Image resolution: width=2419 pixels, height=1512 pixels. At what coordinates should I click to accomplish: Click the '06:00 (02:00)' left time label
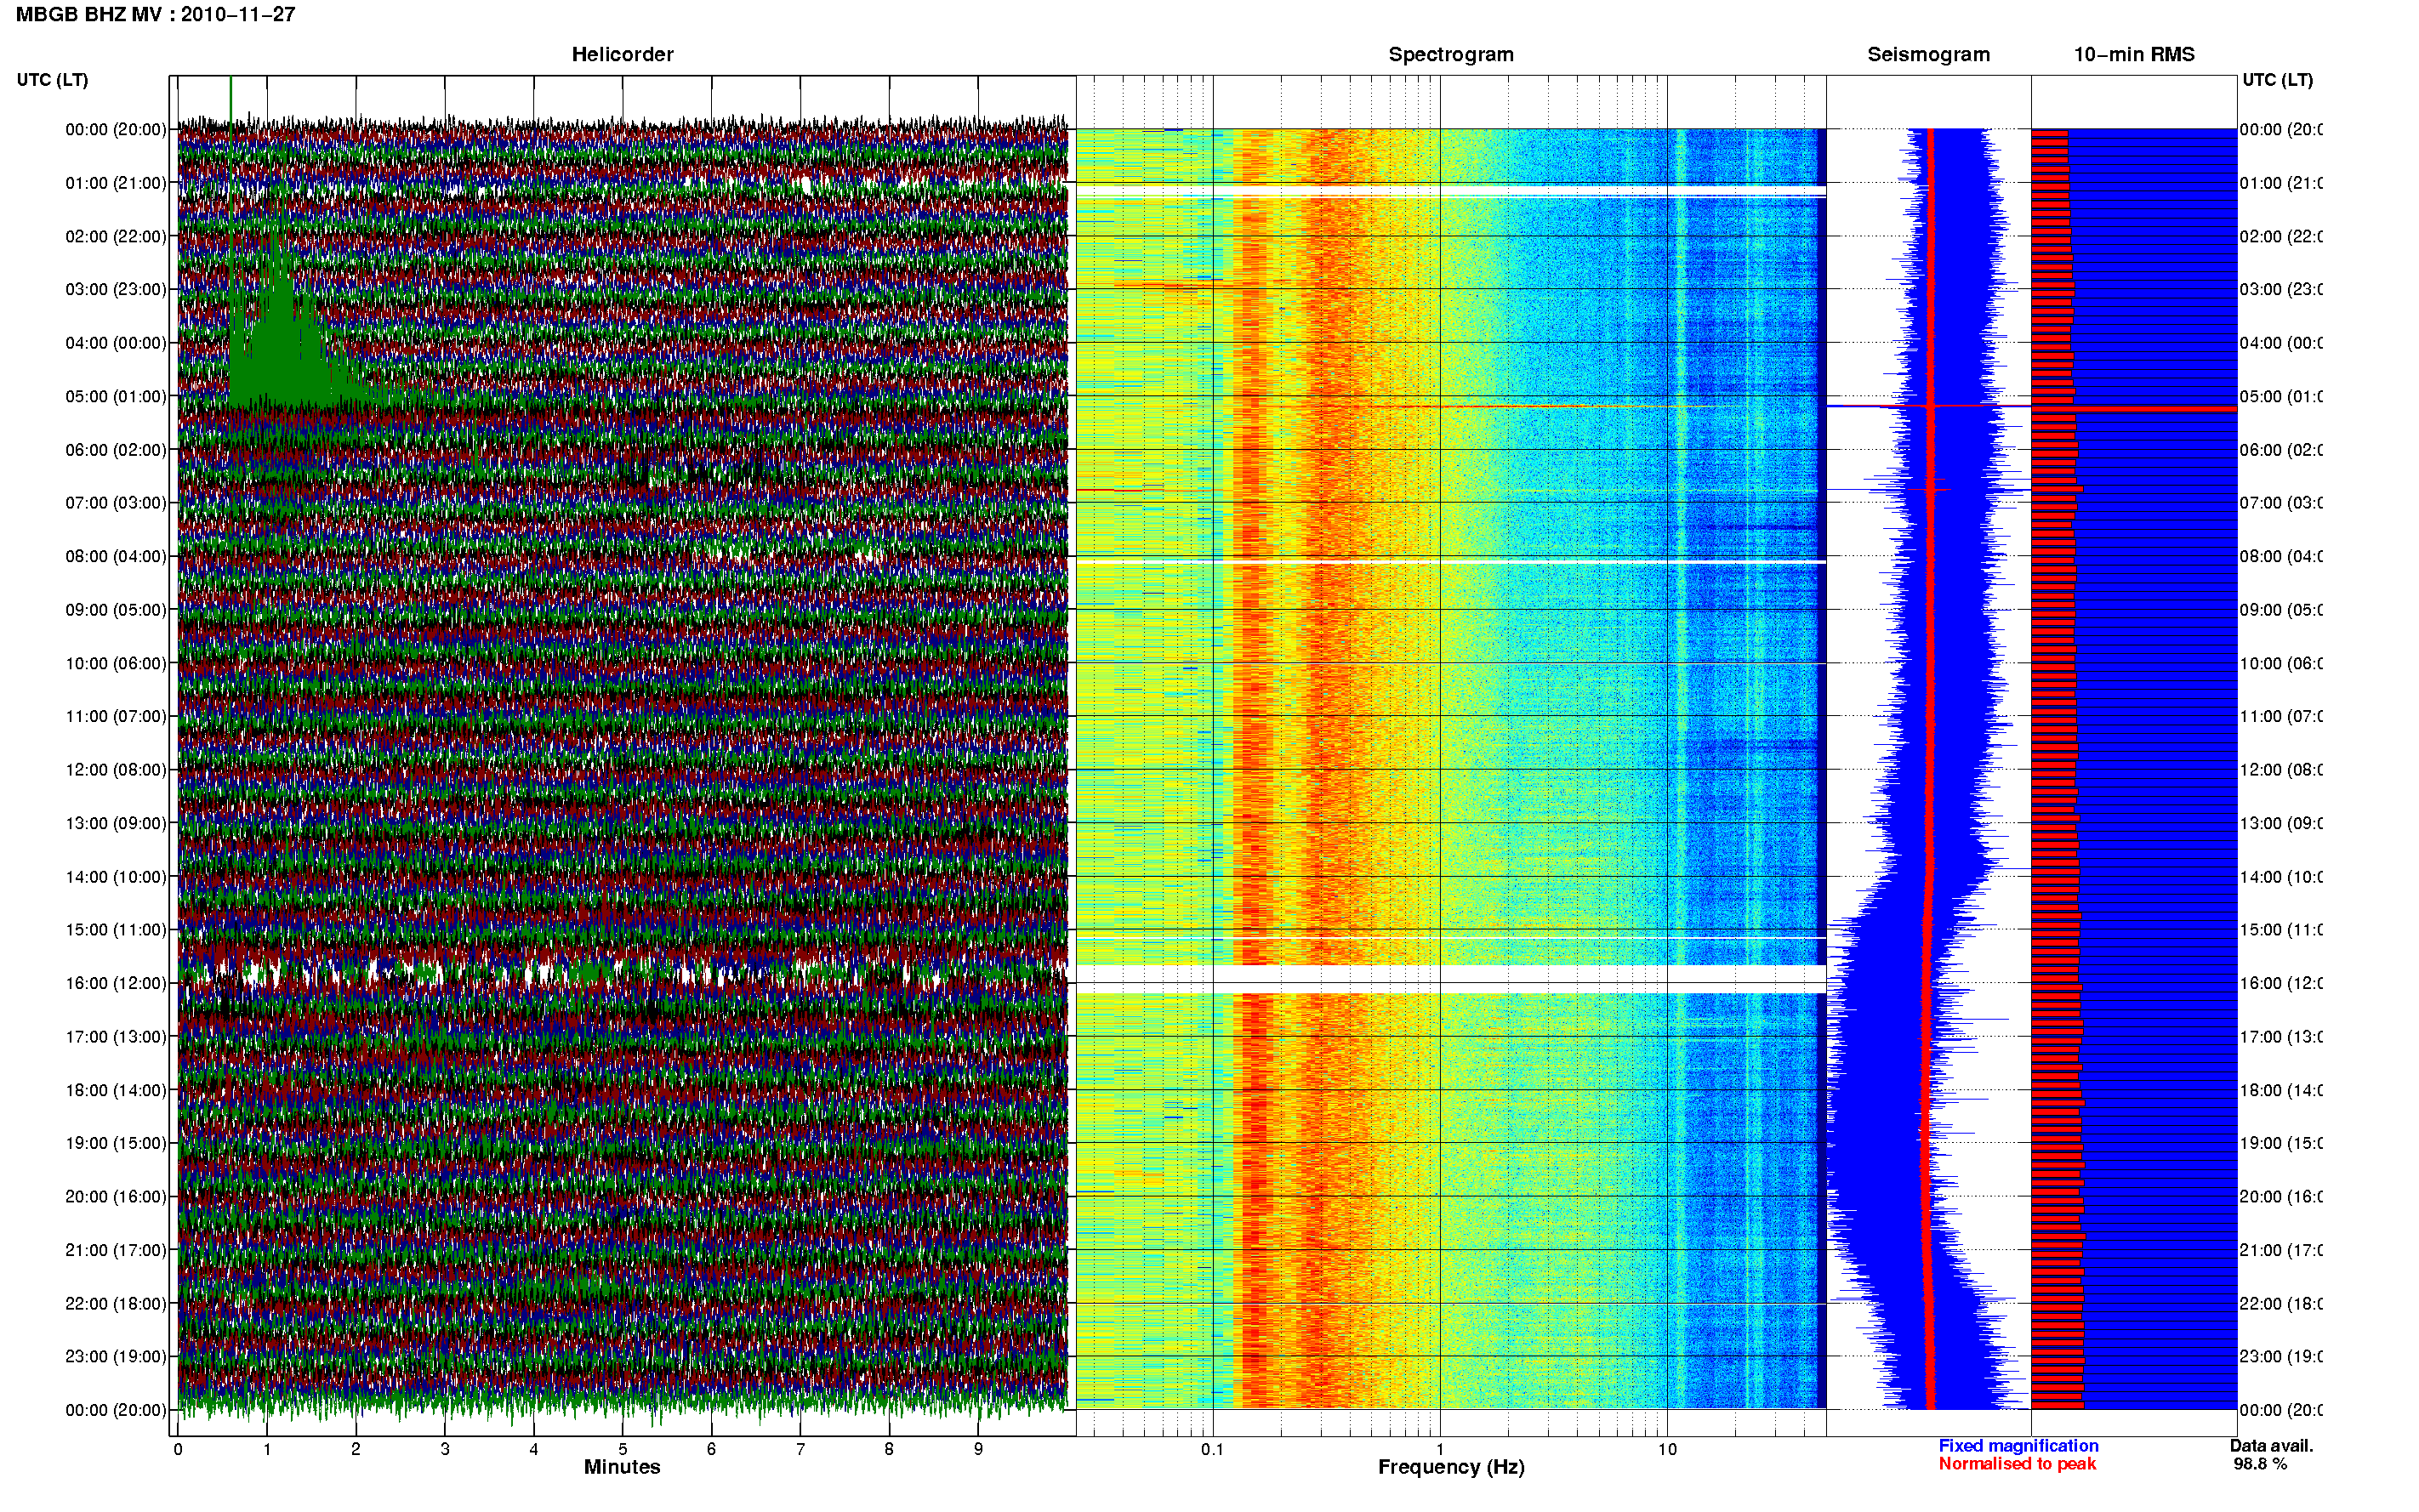click(x=116, y=450)
